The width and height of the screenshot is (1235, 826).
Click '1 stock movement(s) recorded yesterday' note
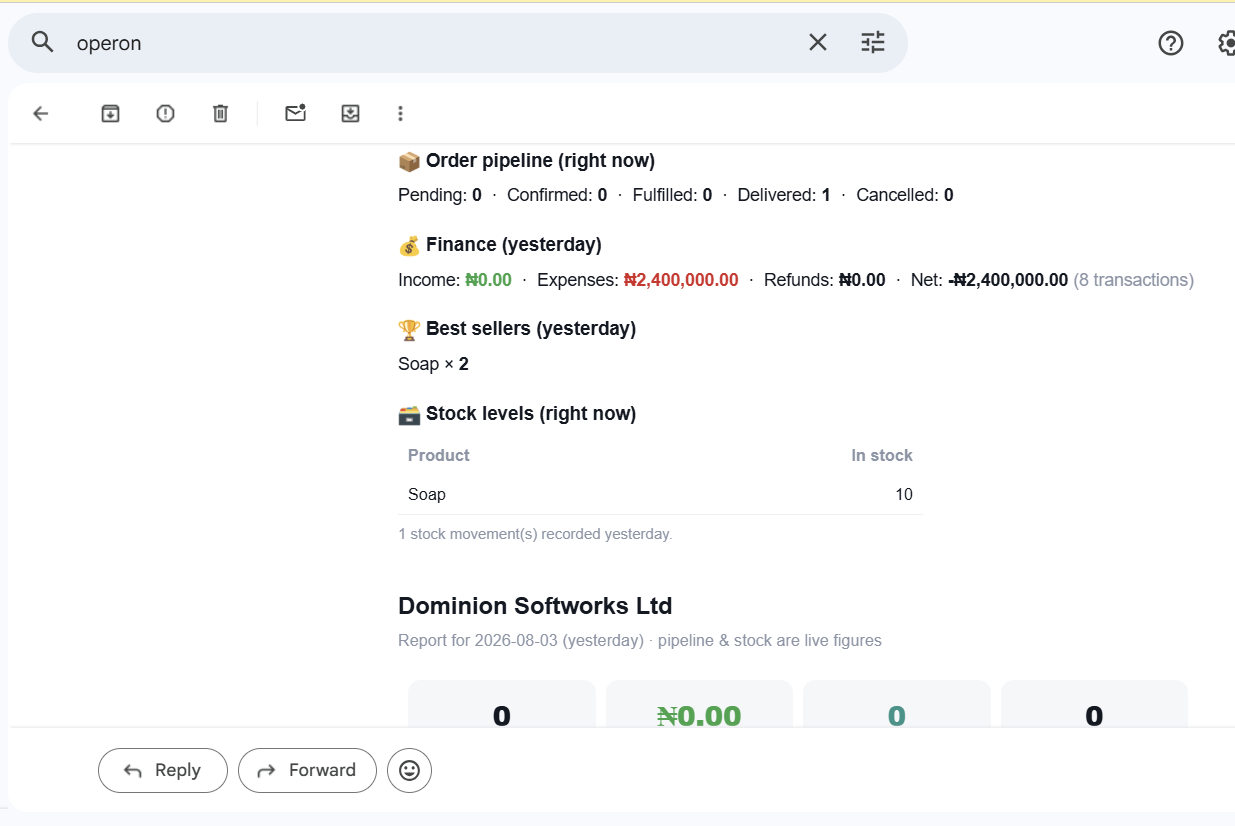tap(535, 534)
